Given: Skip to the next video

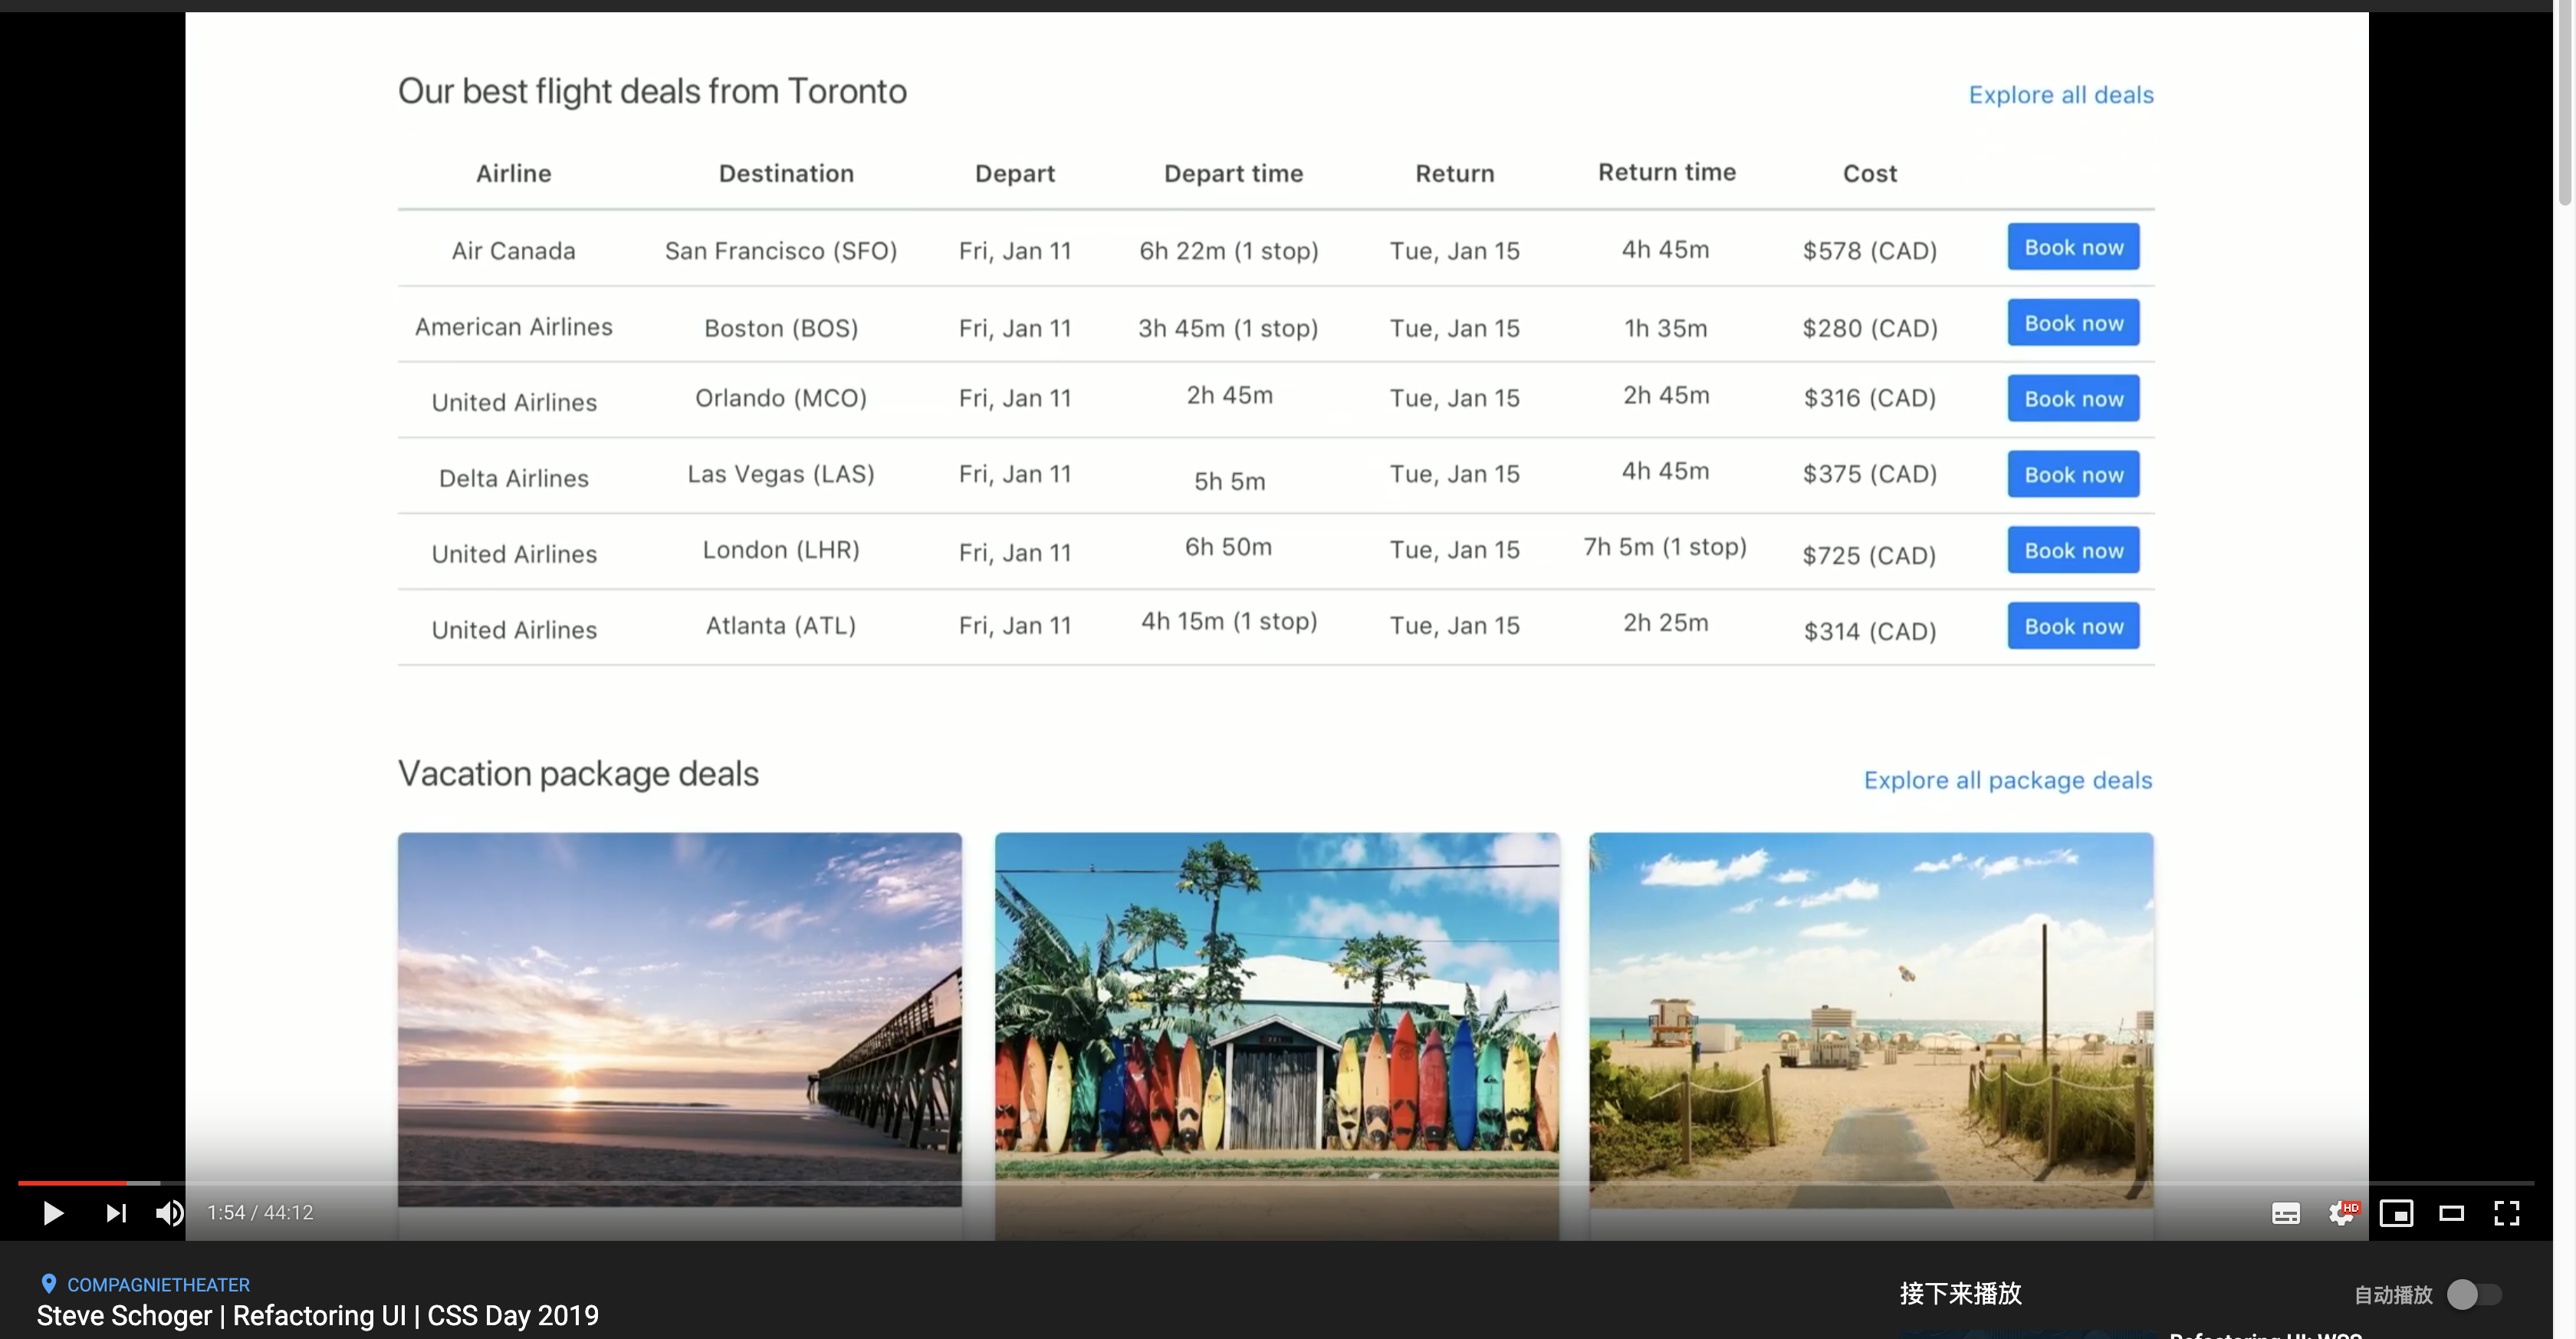Looking at the screenshot, I should [x=116, y=1213].
